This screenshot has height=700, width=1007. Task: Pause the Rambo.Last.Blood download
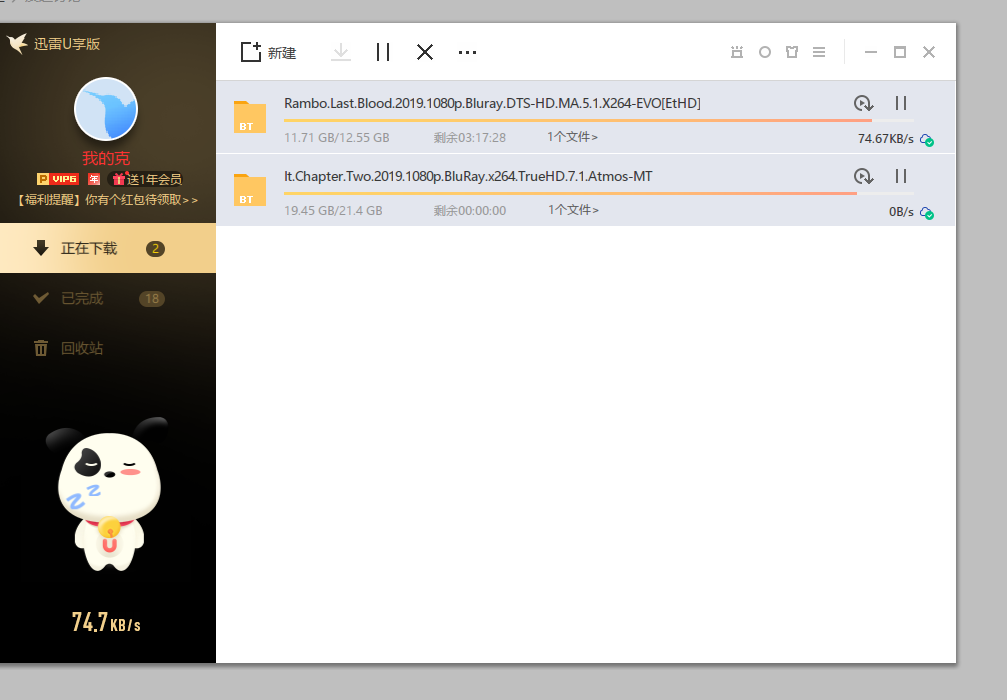[x=900, y=103]
